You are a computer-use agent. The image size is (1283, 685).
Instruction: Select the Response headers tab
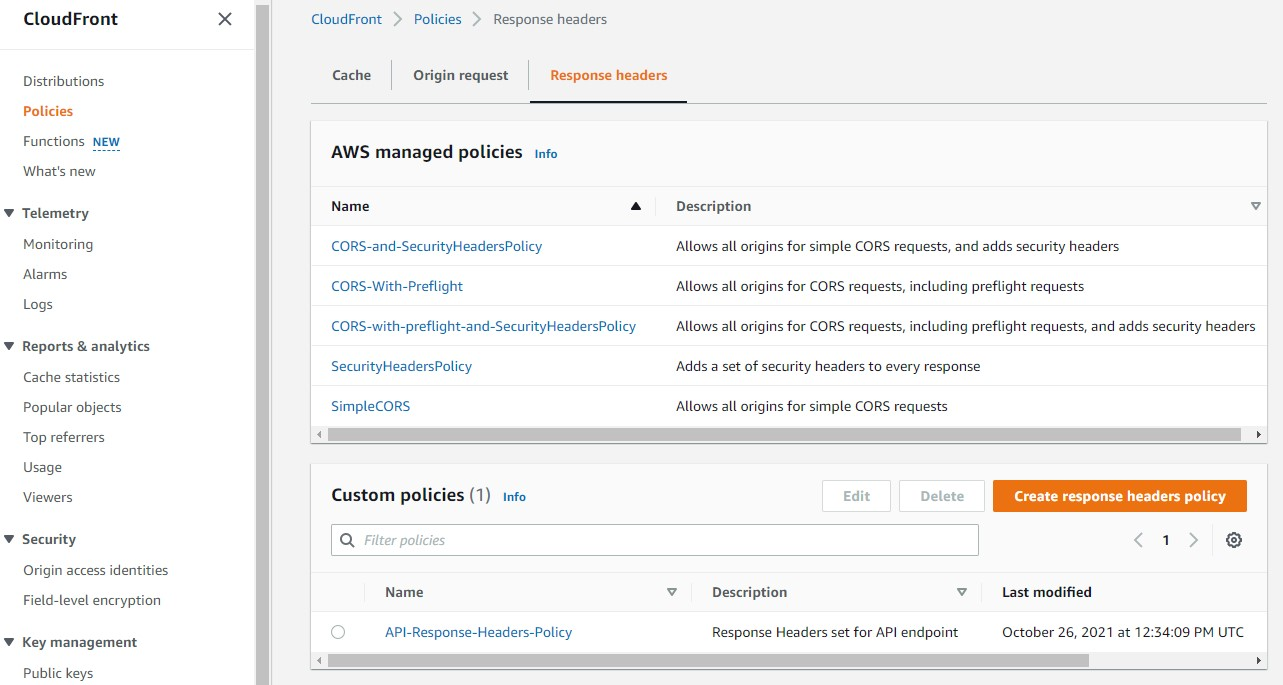point(609,75)
